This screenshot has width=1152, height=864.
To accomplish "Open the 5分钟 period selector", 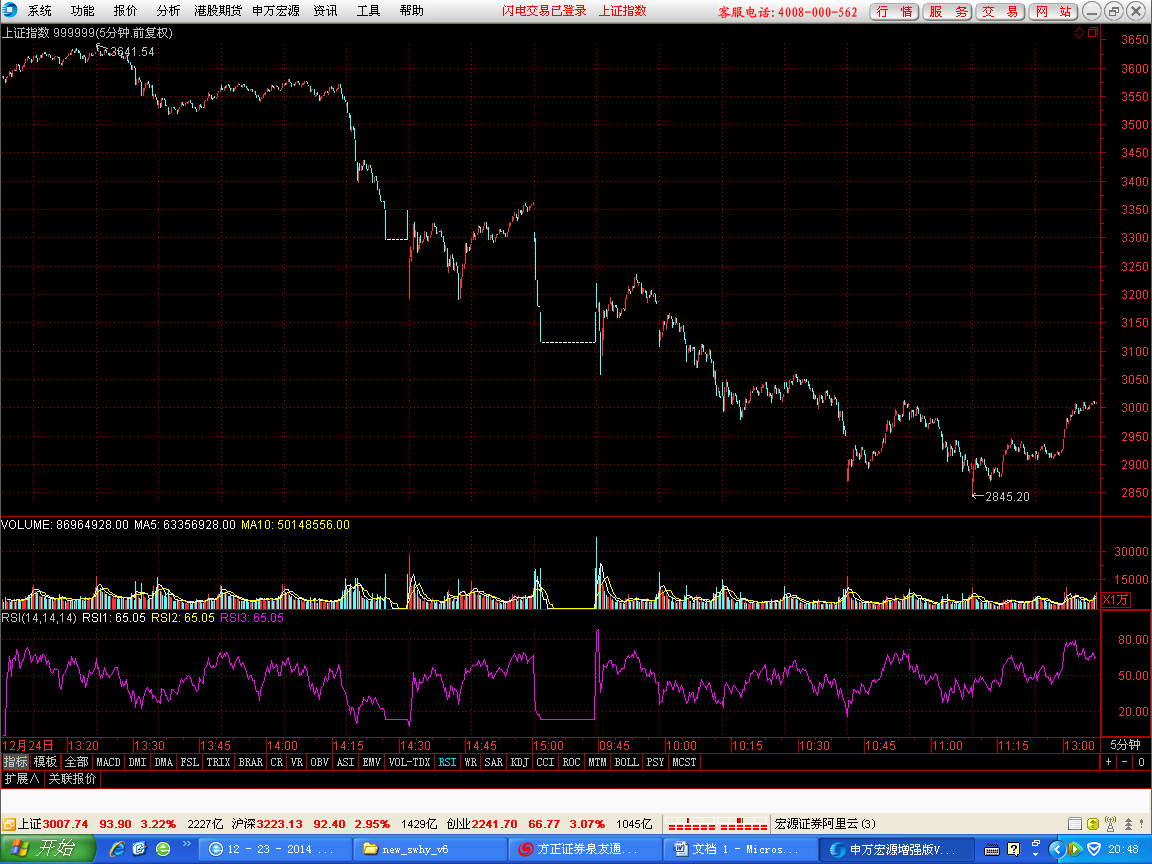I will 1125,745.
